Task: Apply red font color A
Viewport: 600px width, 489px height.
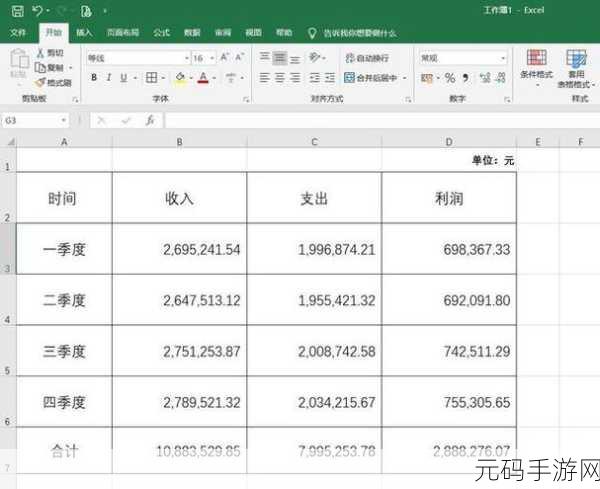Action: [x=203, y=78]
